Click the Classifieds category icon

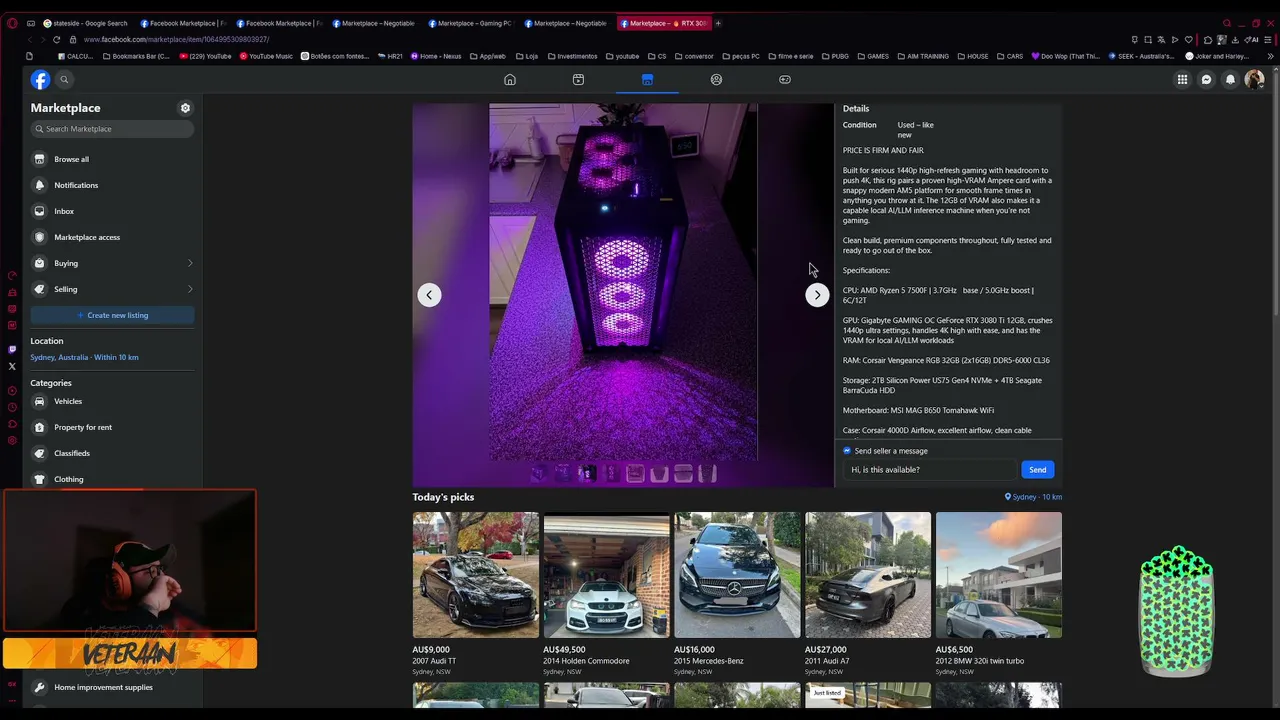(40, 453)
